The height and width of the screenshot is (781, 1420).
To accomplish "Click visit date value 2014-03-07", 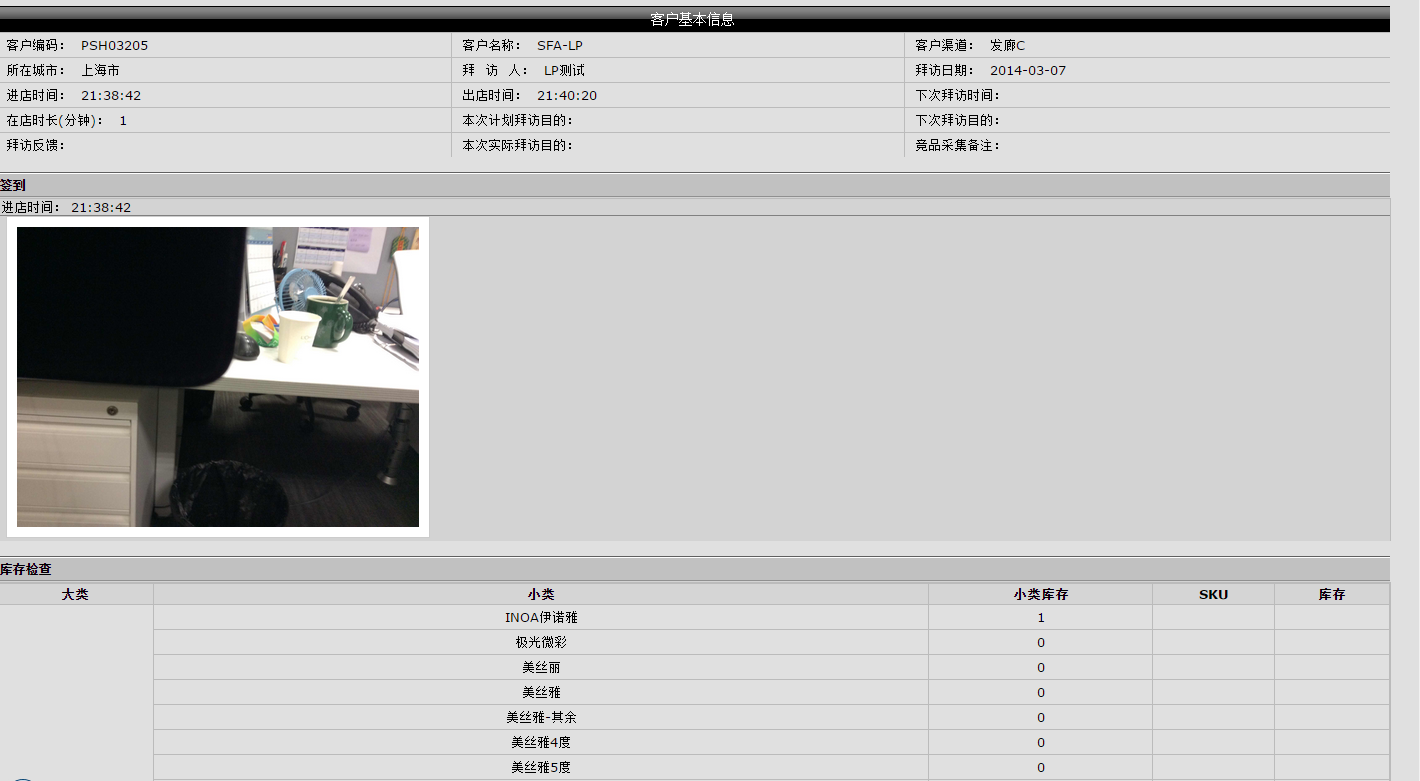I will [x=1028, y=71].
